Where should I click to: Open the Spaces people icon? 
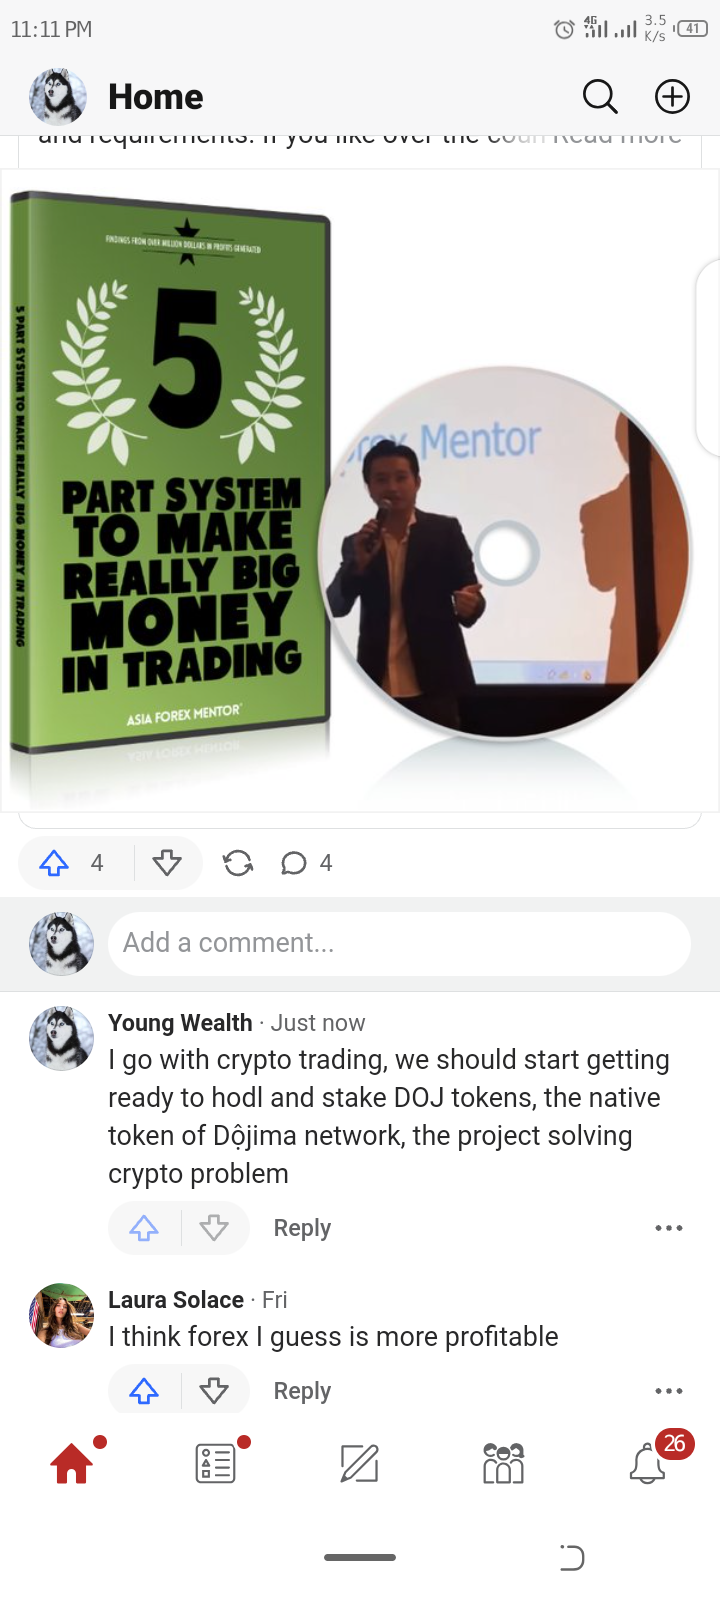click(503, 1464)
